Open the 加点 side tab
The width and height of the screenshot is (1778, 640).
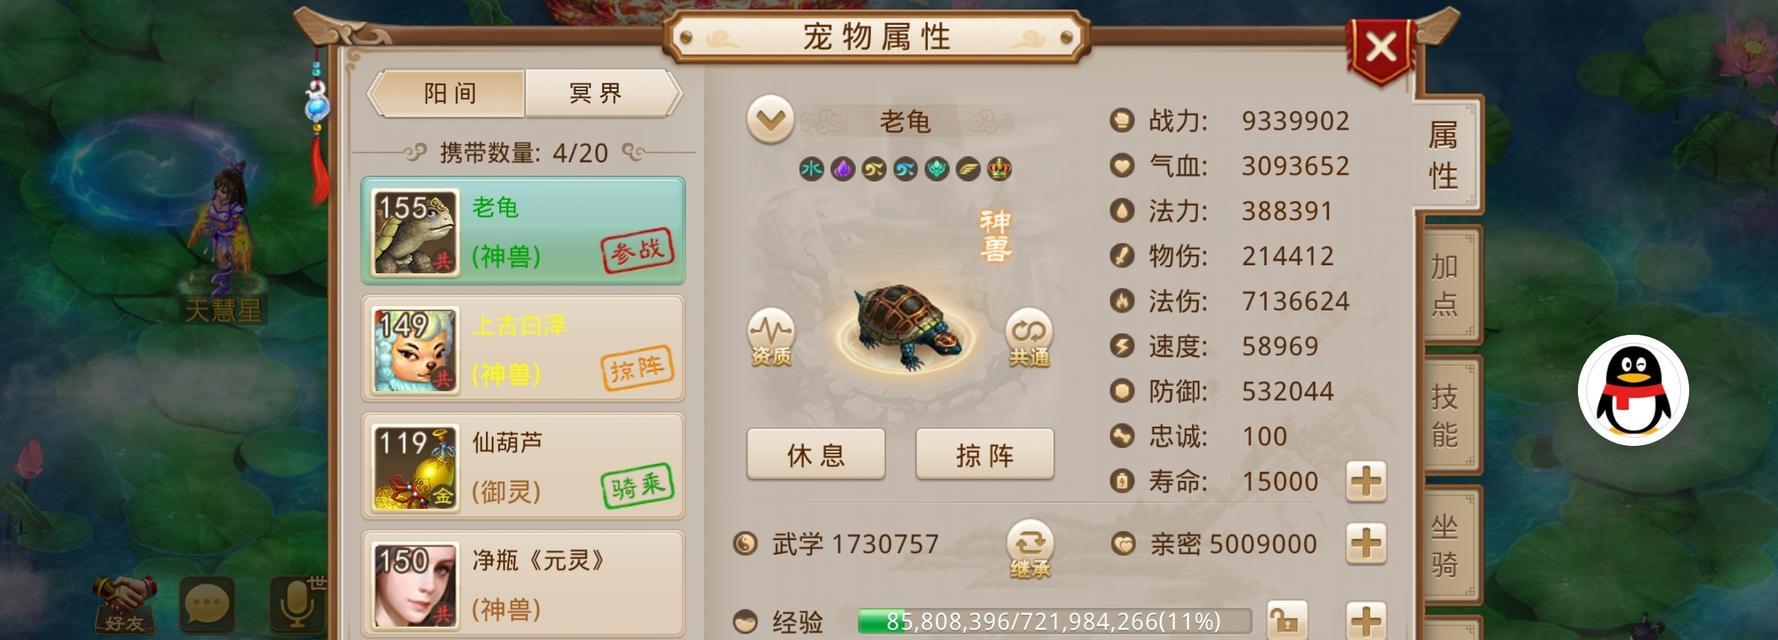point(1445,285)
